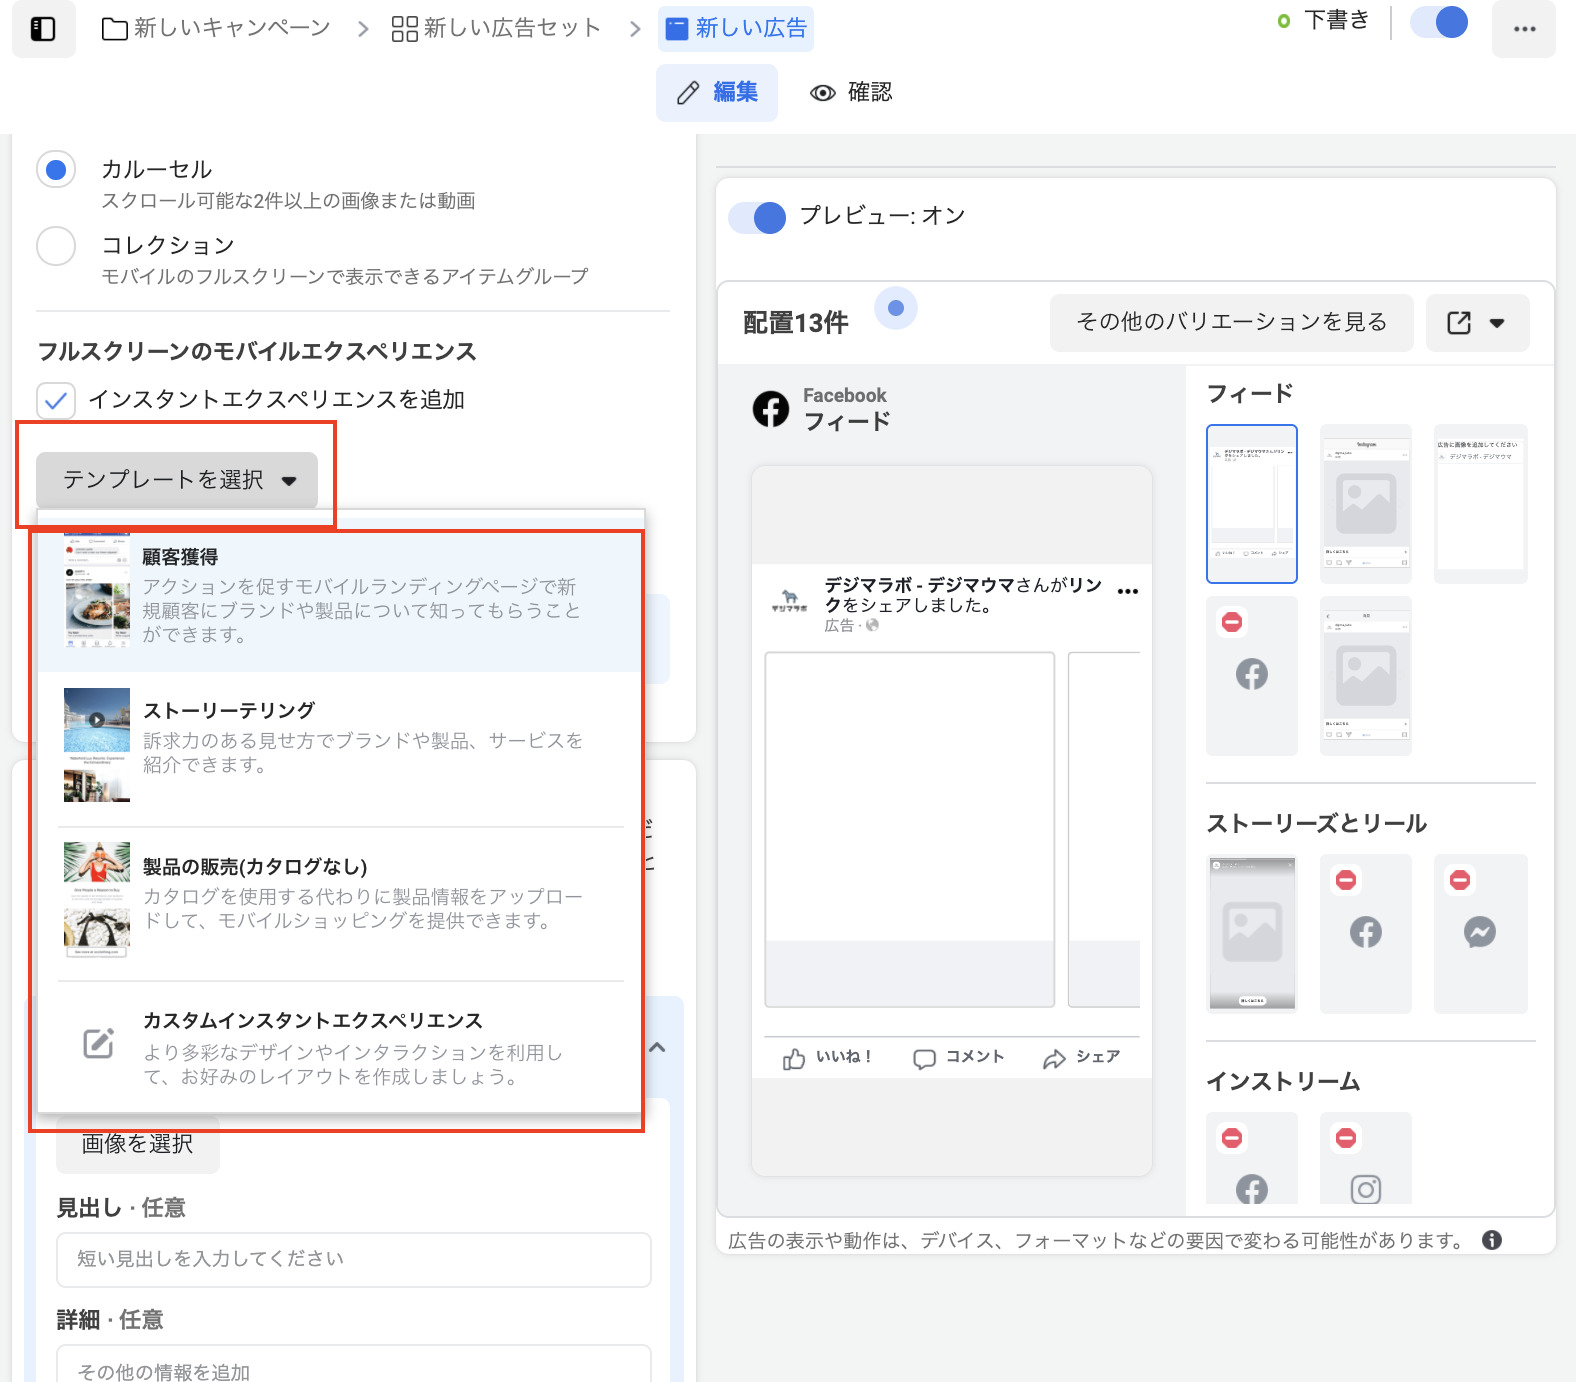Expand the テンプレートを選択 dropdown
The height and width of the screenshot is (1382, 1576).
click(177, 480)
